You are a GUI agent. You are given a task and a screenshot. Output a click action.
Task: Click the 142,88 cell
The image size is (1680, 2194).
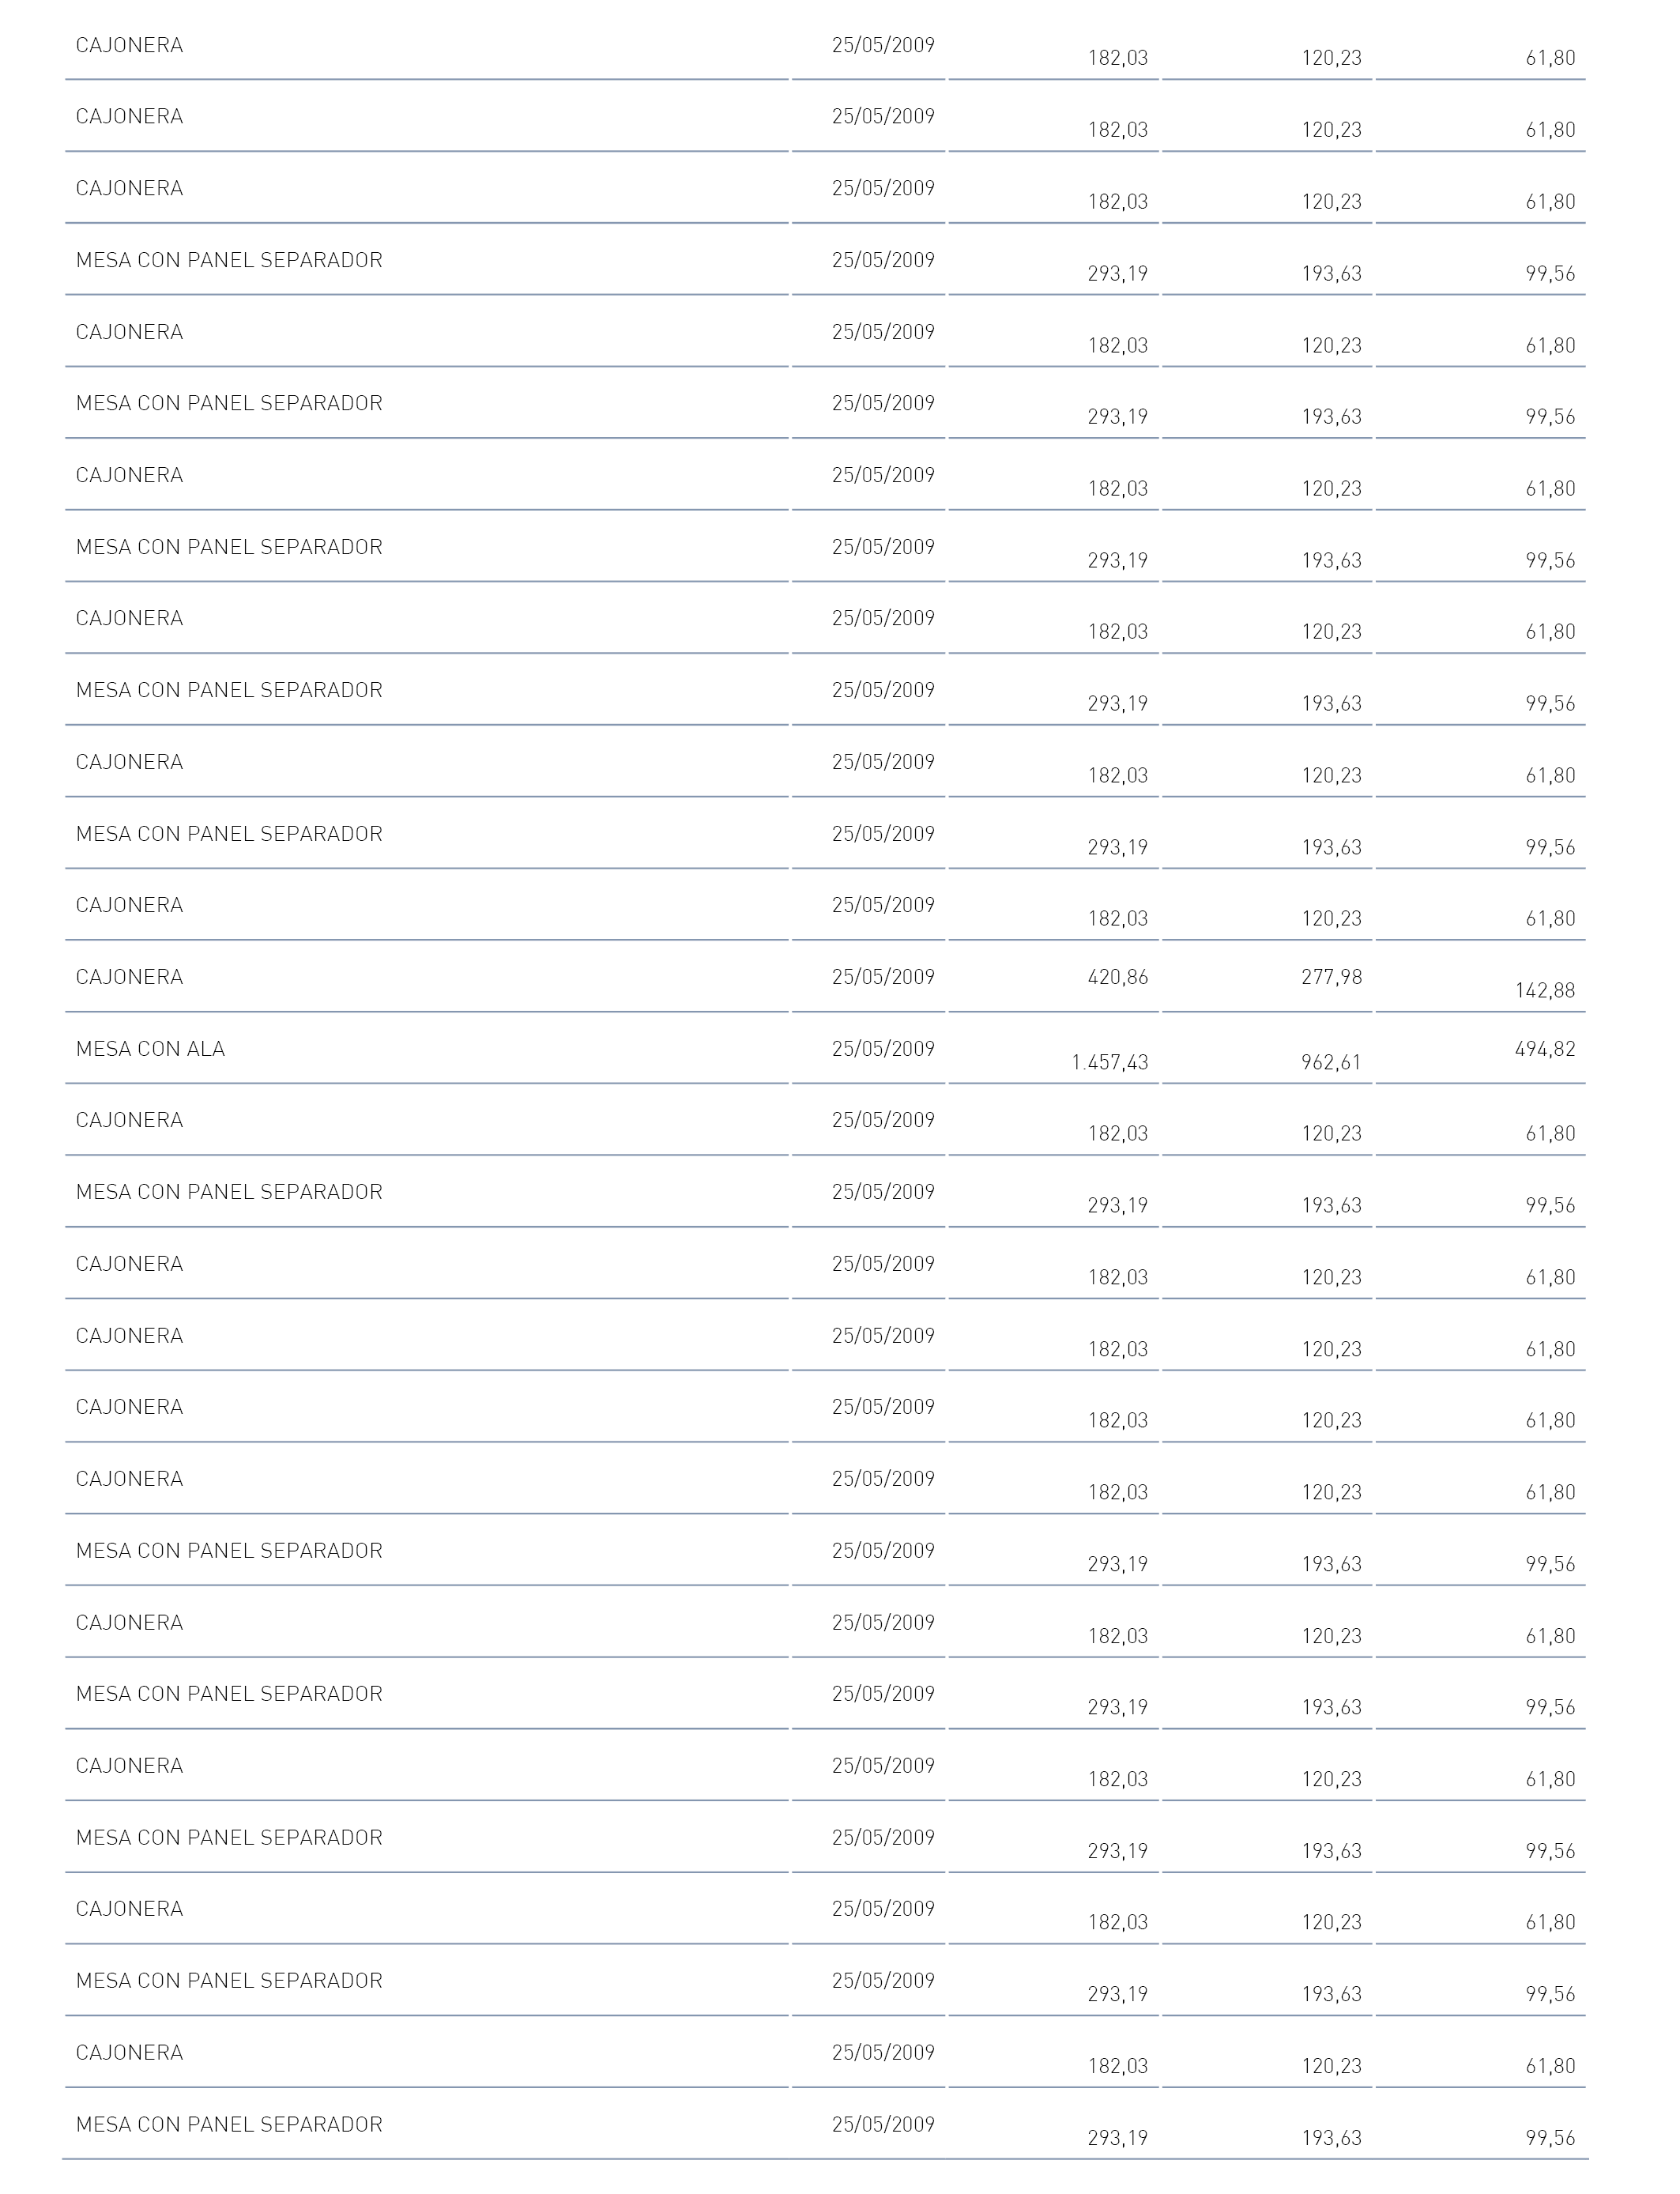click(x=1545, y=990)
